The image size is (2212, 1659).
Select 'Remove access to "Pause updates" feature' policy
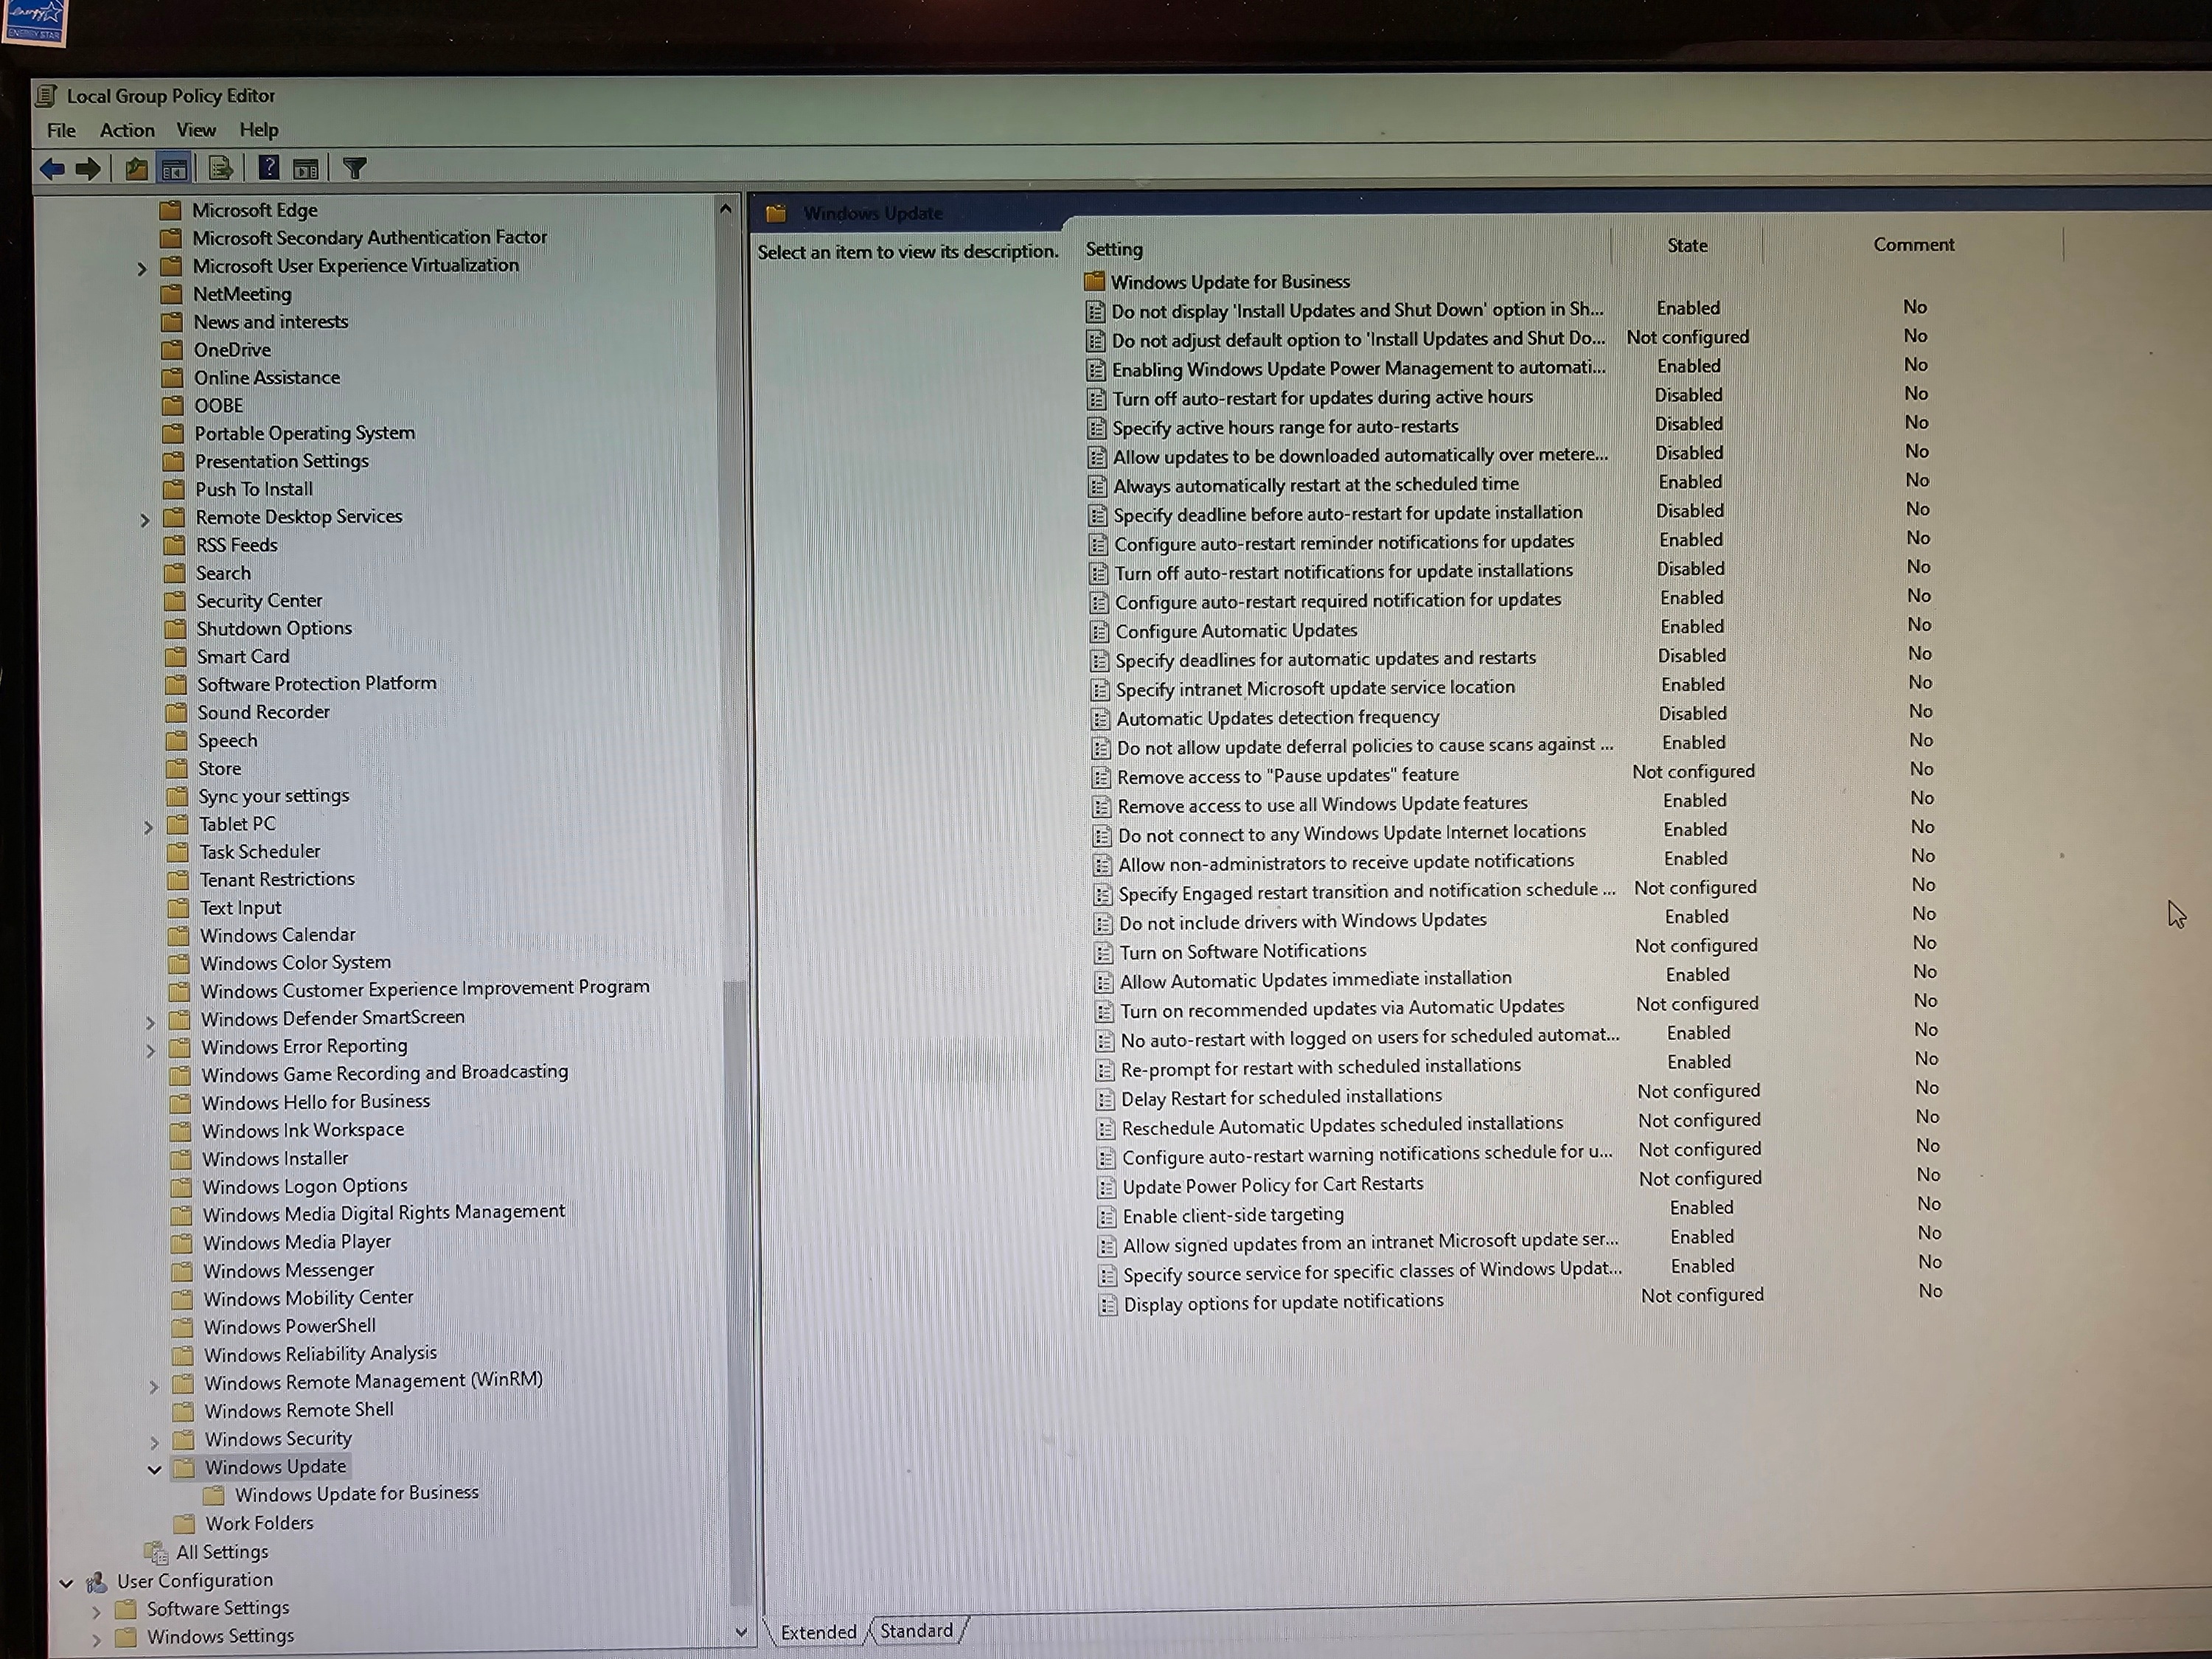pos(1287,775)
